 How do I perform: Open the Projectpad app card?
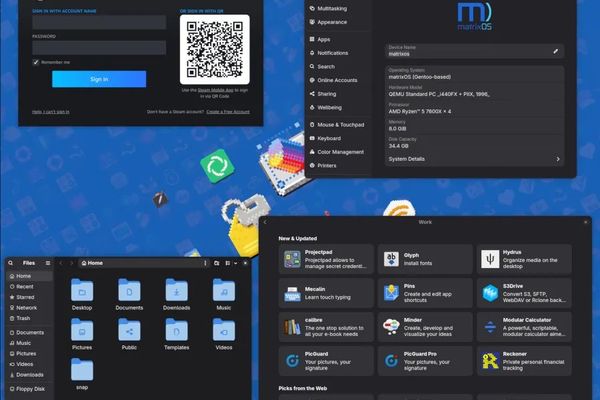coord(326,259)
